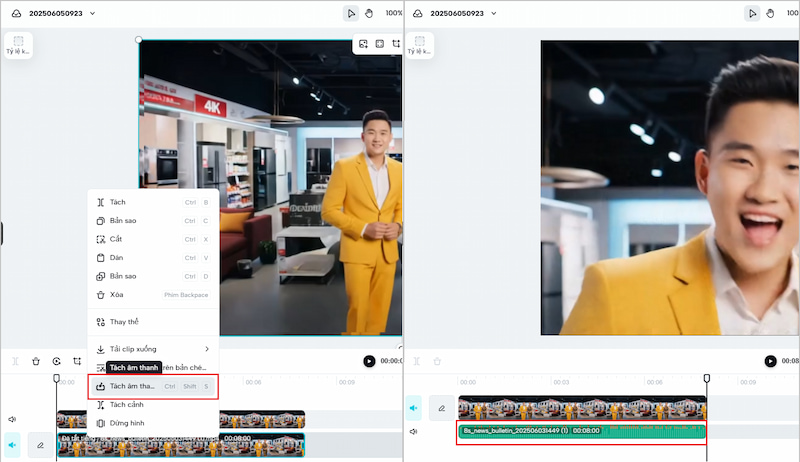Image resolution: width=800 pixels, height=462 pixels.
Task: Click the playhead marker in left timeline
Action: point(57,378)
